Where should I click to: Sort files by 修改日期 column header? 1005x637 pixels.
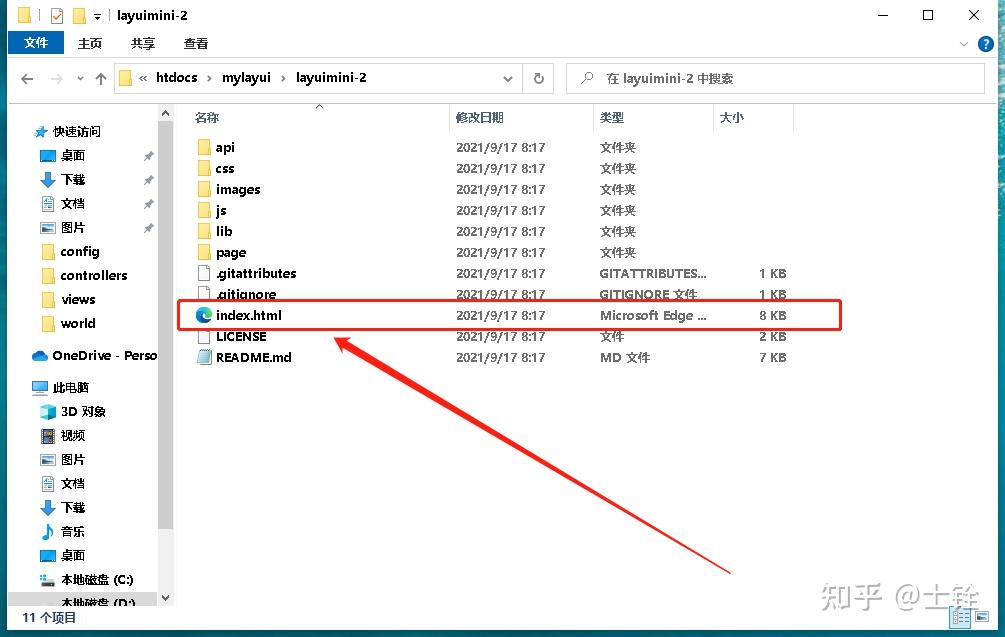(x=479, y=117)
